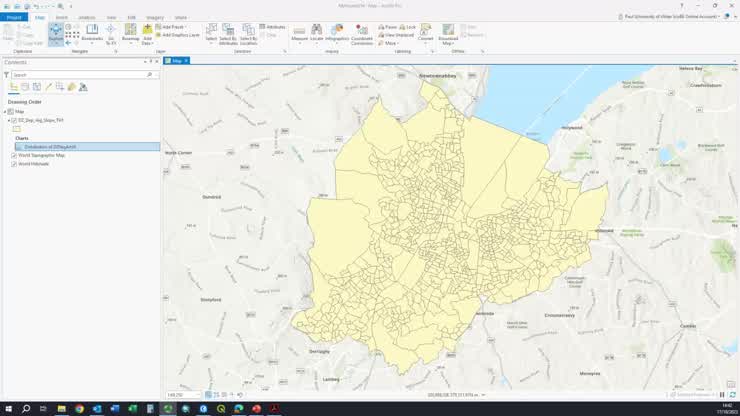Click the Infographics tool
This screenshot has width=740, height=416.
pyautogui.click(x=337, y=33)
